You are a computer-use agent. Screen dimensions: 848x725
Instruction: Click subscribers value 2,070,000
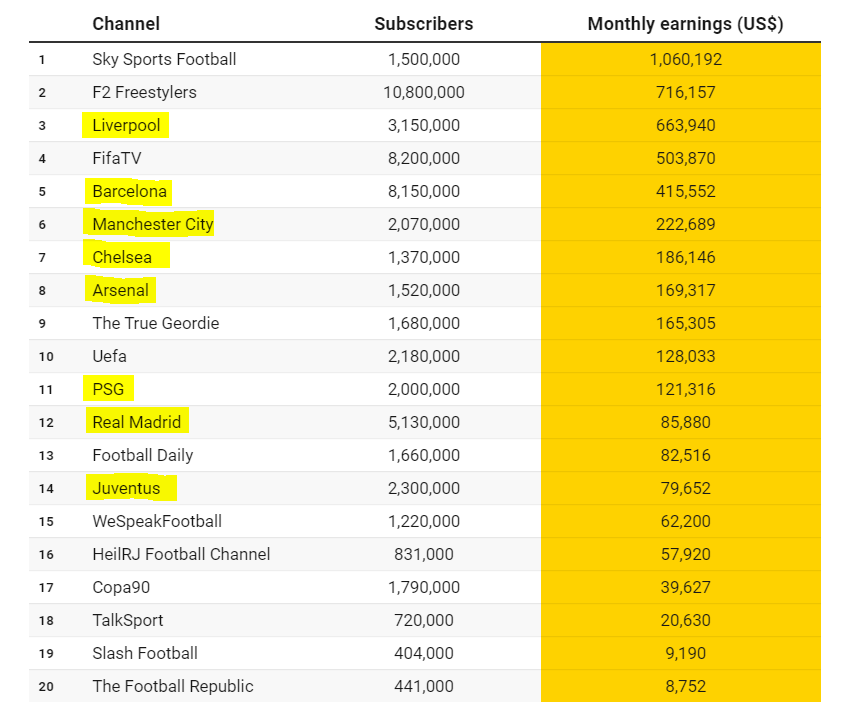(x=423, y=224)
